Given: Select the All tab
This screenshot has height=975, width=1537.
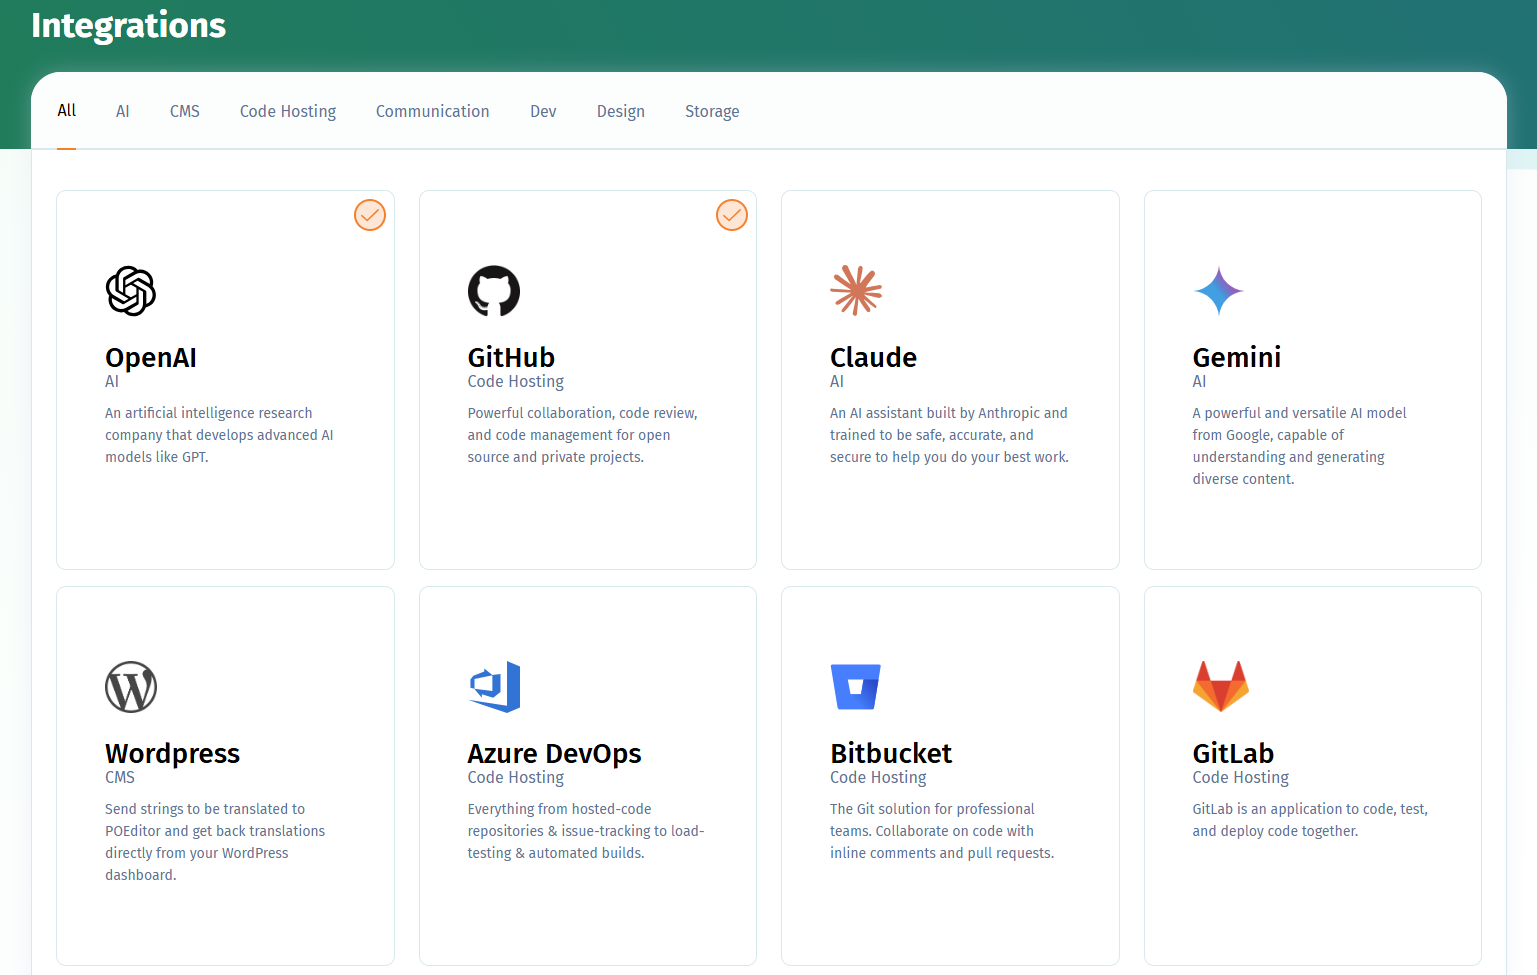Looking at the screenshot, I should click(x=67, y=111).
